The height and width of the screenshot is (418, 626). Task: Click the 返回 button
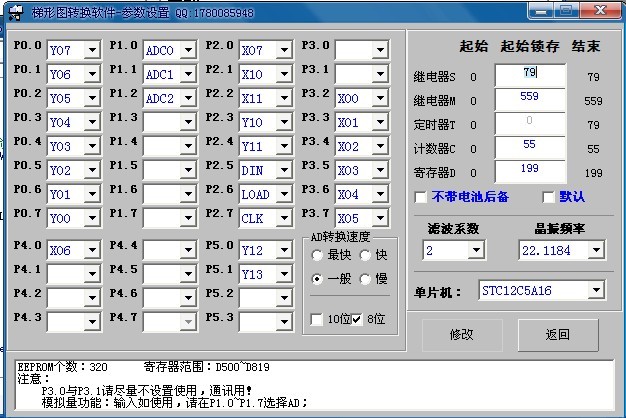click(557, 334)
